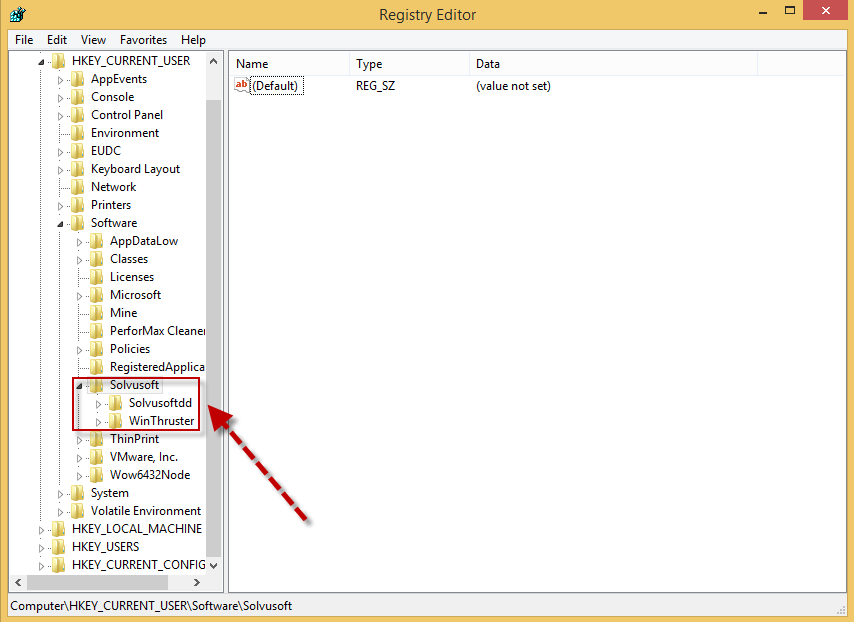Screen dimensions: 854x622
Task: Click the Keyboard Layout folder icon
Action: [x=77, y=169]
